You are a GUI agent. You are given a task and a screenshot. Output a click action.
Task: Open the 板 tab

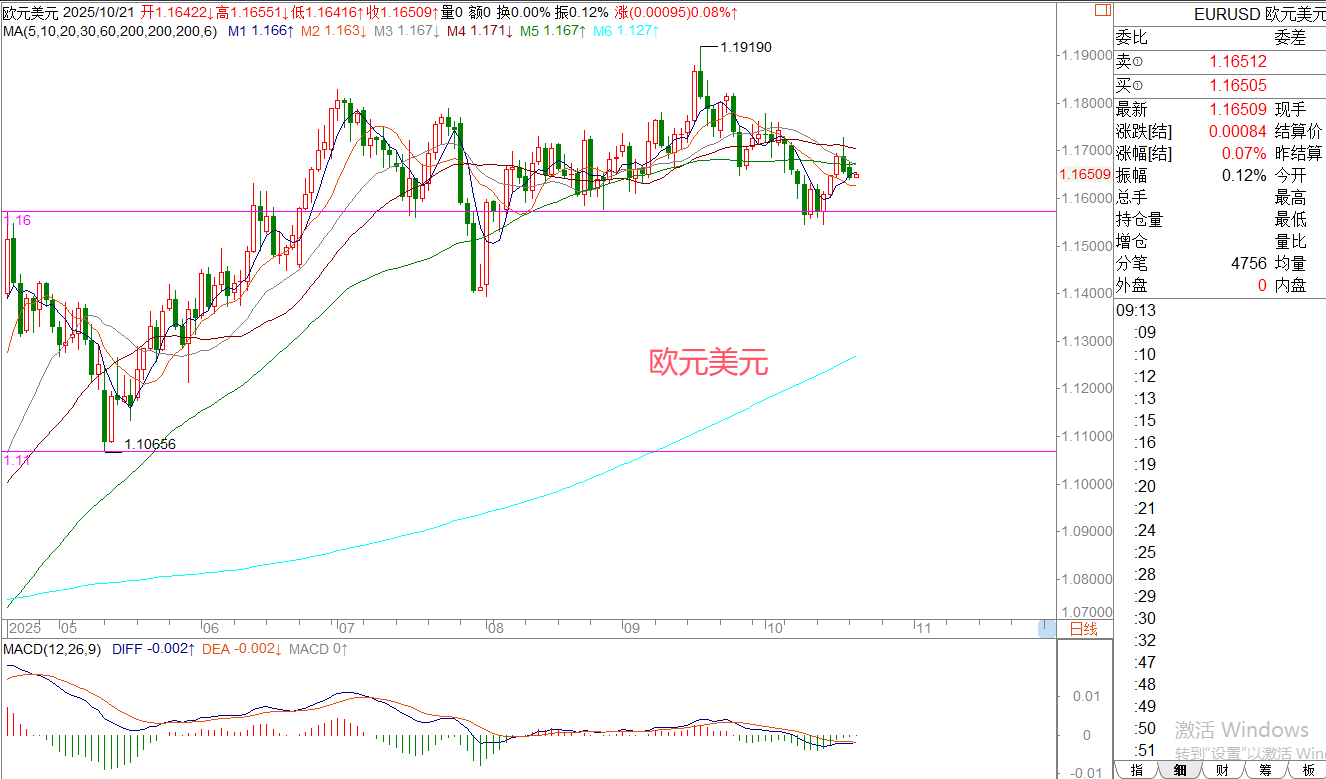point(1308,770)
